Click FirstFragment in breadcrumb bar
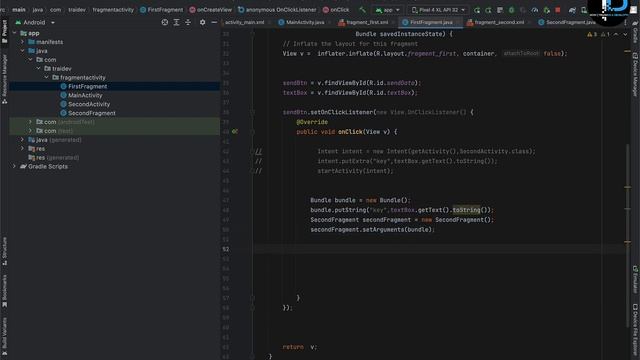640x360 pixels. (x=162, y=10)
